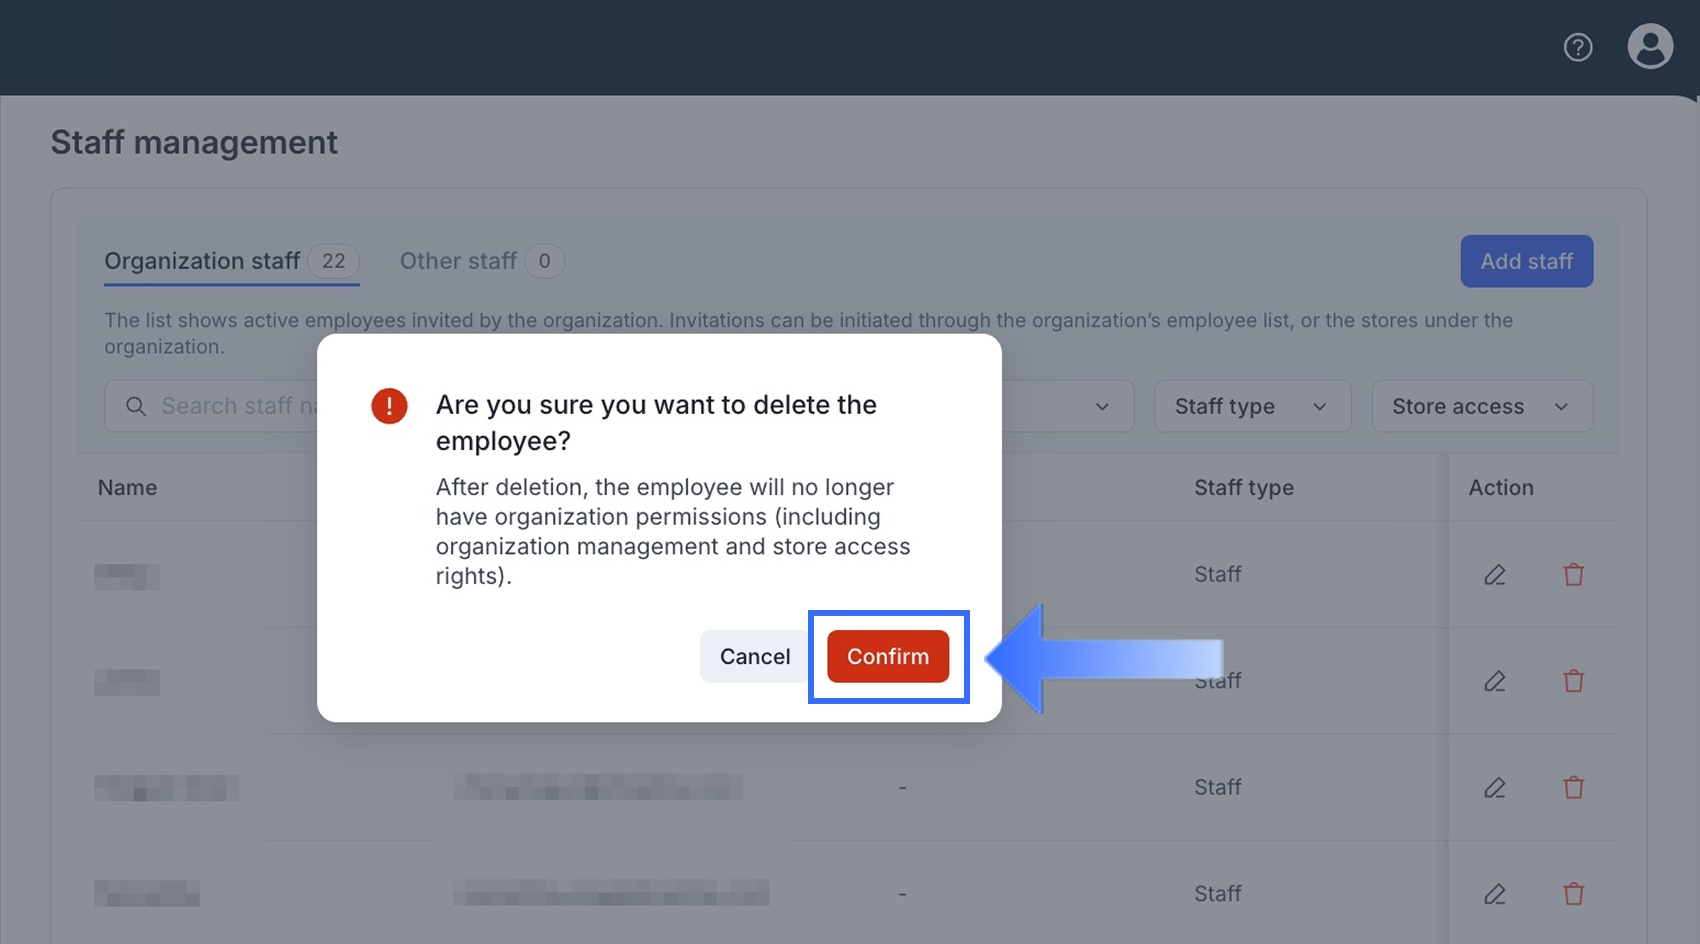Cancel the delete employee dialog
Screen dimensions: 1700x944
pos(755,656)
